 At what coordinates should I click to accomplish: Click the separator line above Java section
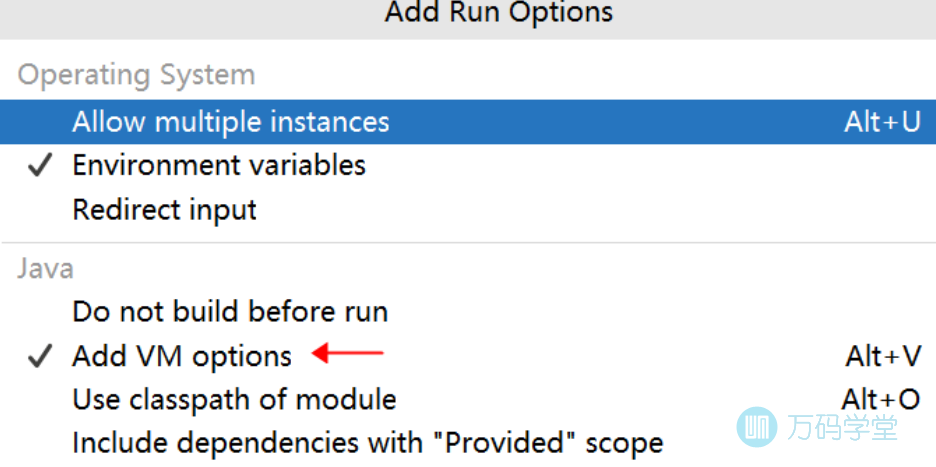click(468, 243)
